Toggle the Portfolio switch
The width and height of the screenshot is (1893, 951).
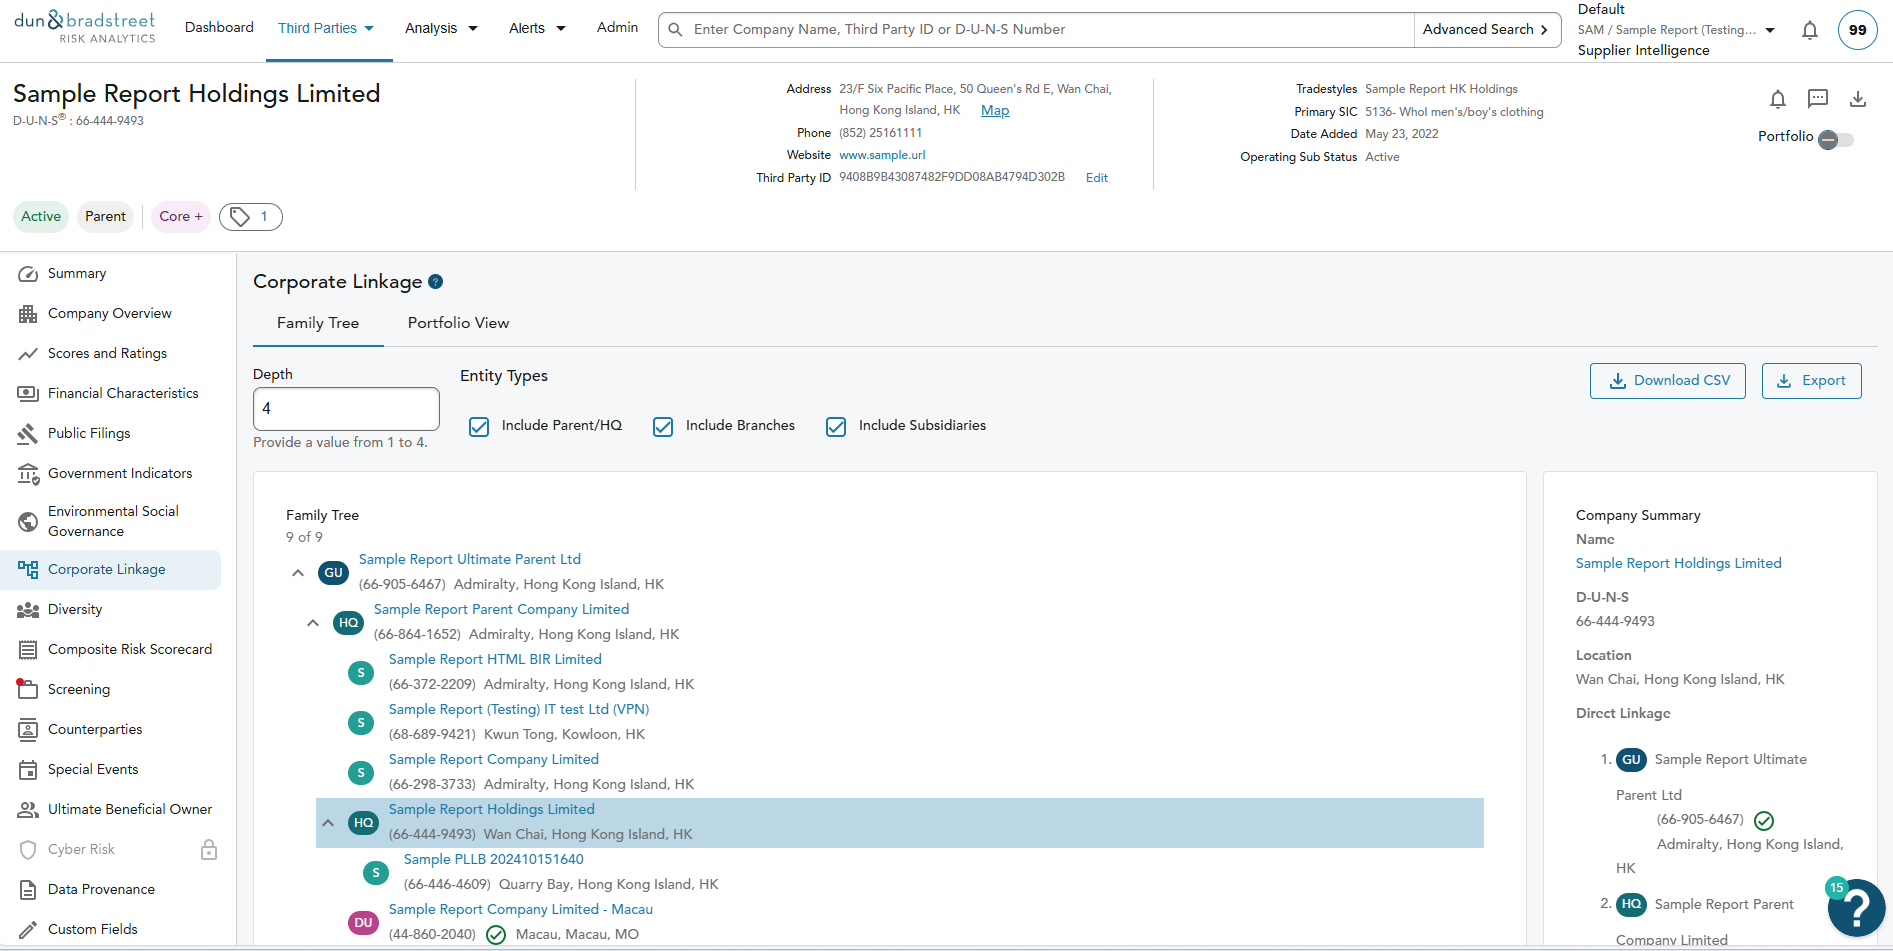pyautogui.click(x=1835, y=140)
